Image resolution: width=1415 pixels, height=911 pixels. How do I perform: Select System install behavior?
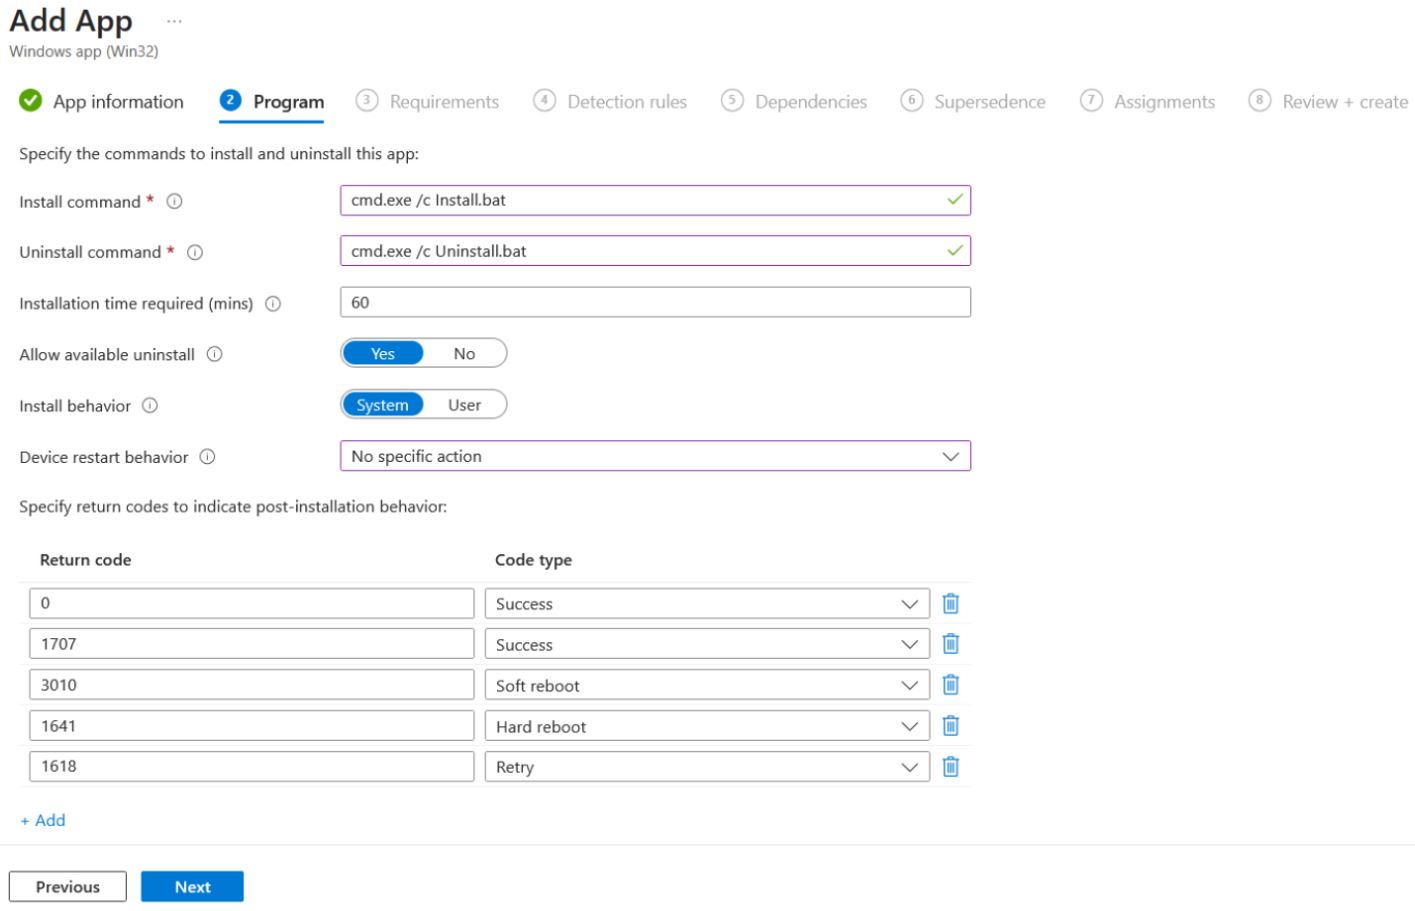tap(382, 405)
